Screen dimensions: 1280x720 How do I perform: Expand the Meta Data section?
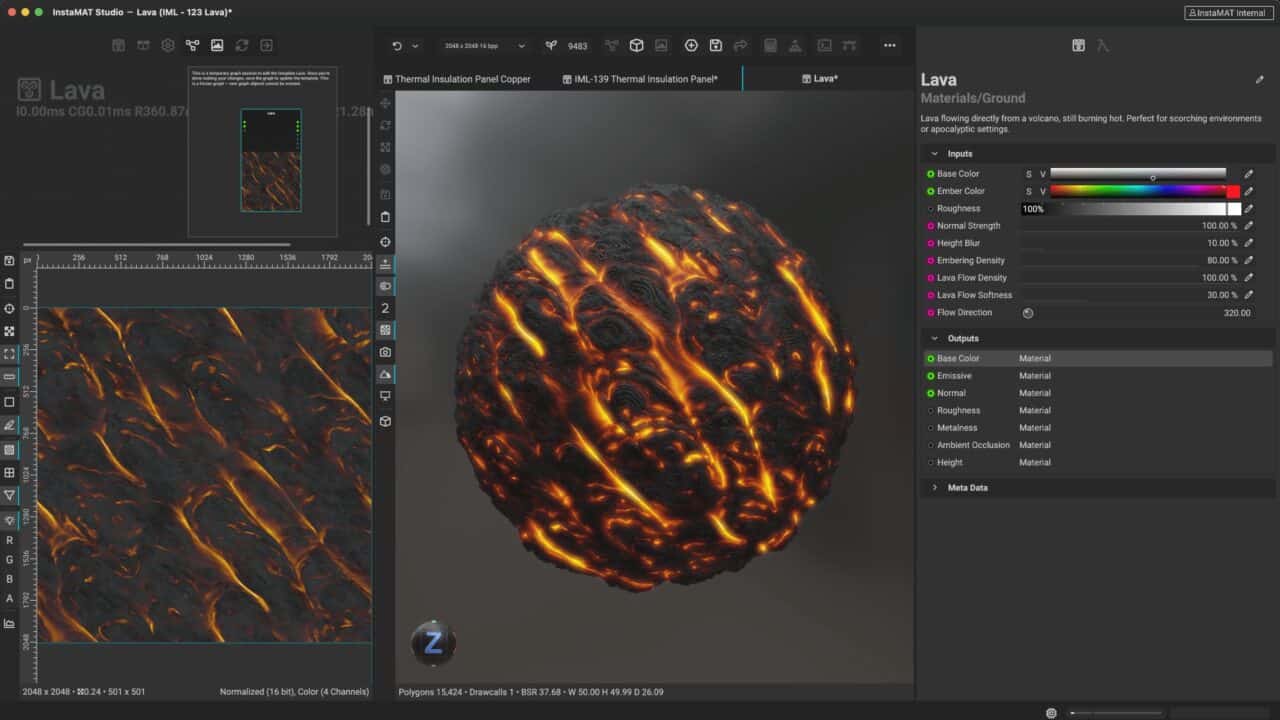coord(935,488)
